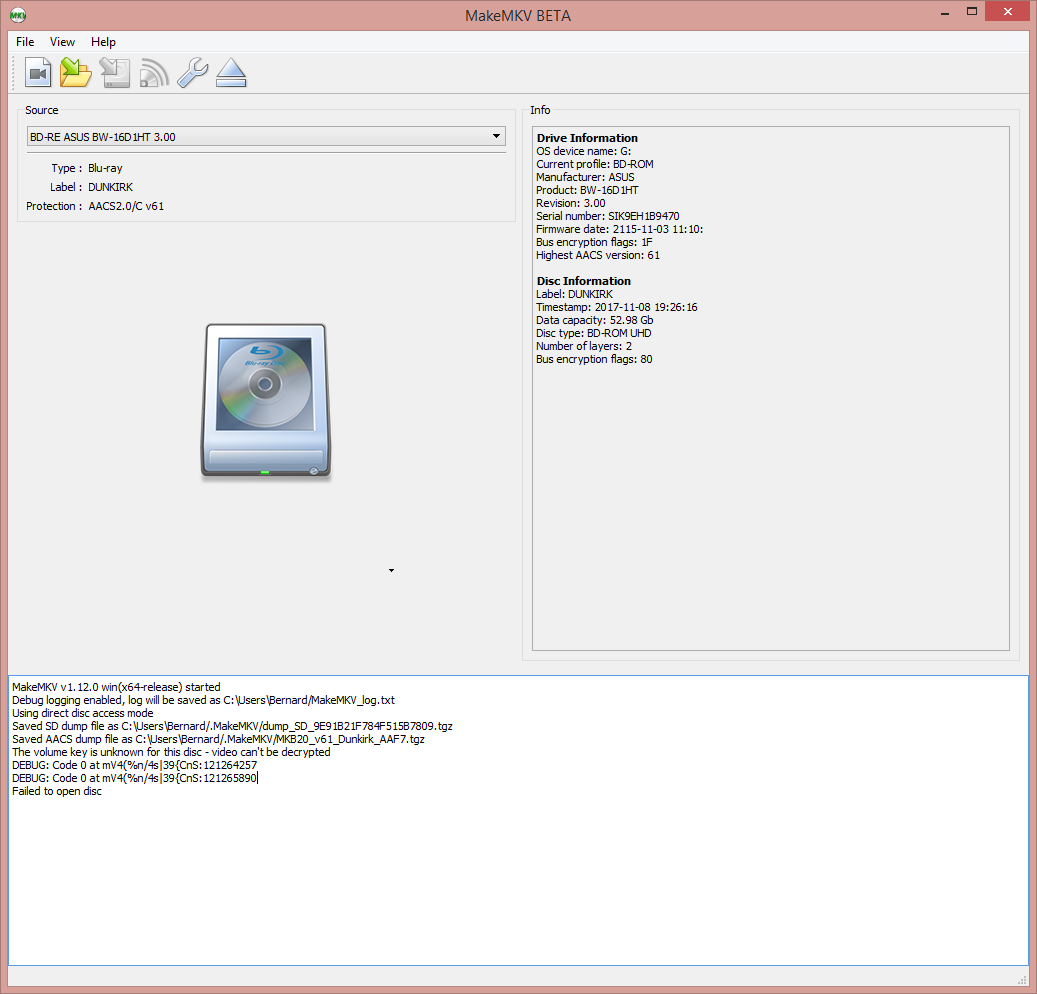This screenshot has width=1037, height=994.
Task: Expand the Source drive dropdown
Action: tap(266, 136)
